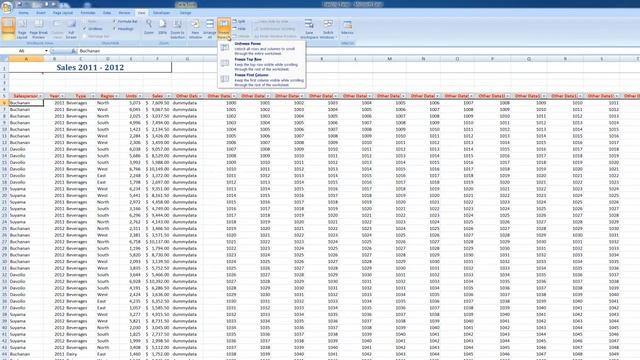Open Switch Windows list

[x=328, y=29]
